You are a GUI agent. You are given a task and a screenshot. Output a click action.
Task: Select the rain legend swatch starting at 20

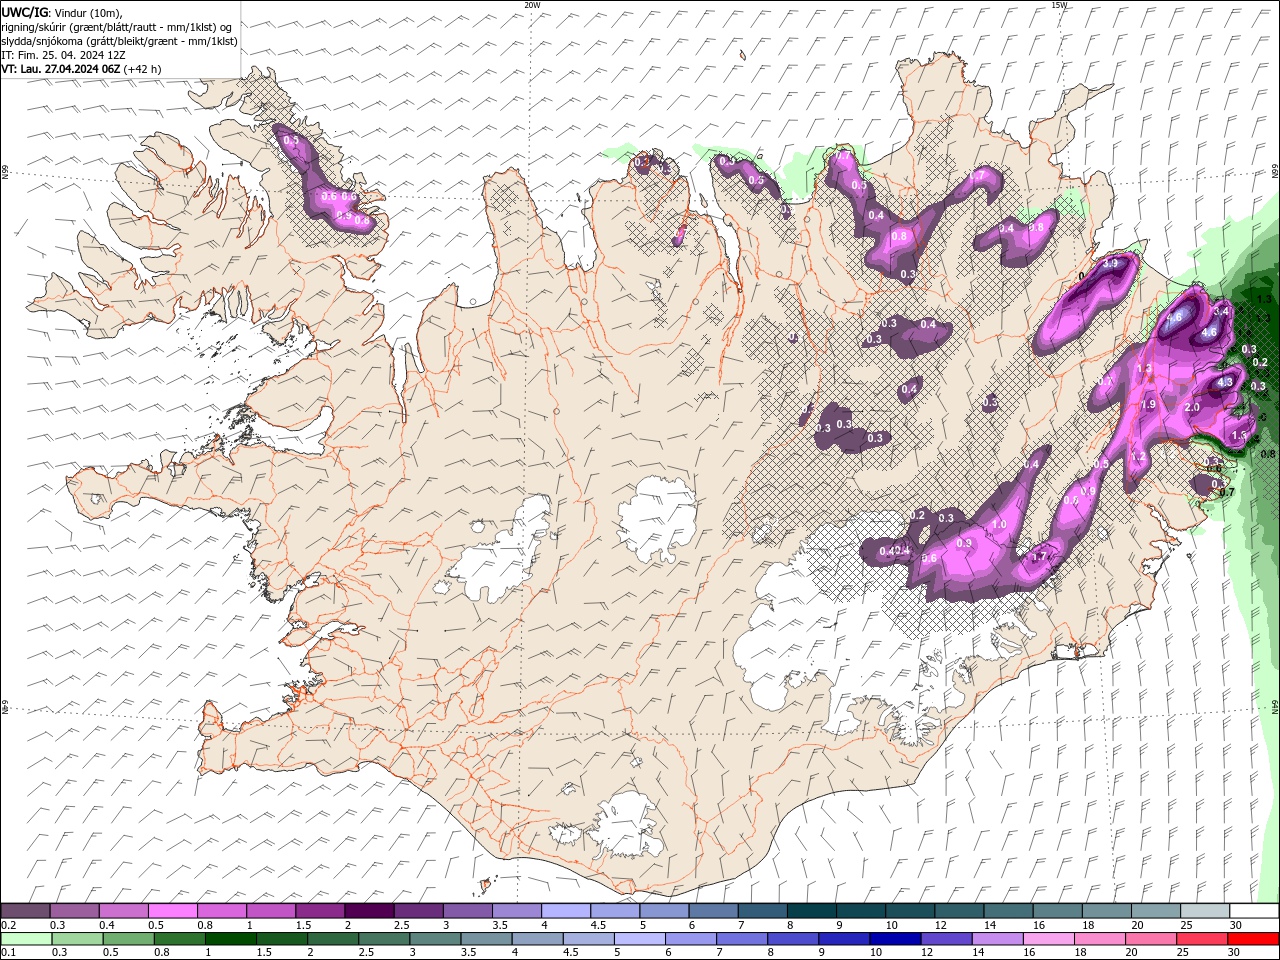coord(1149,939)
